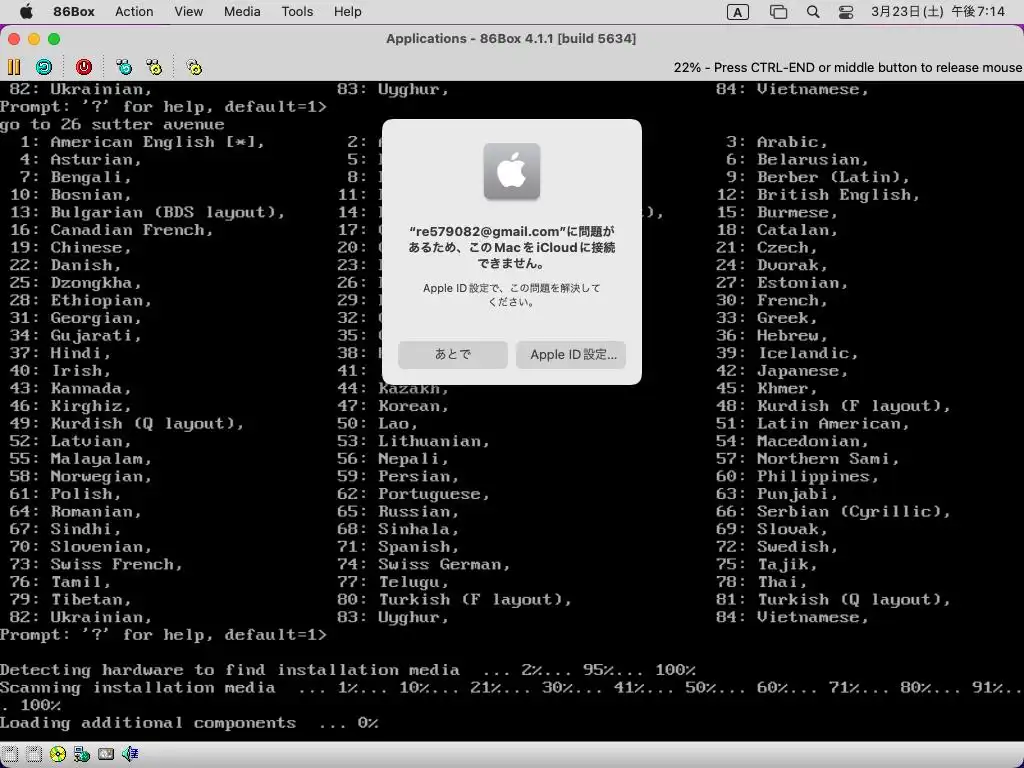
Task: Pause the emulation with the yellow pause icon
Action: pos(14,67)
